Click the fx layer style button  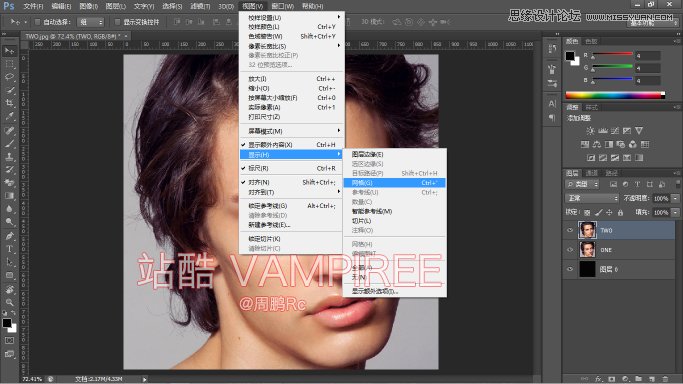(x=598, y=379)
